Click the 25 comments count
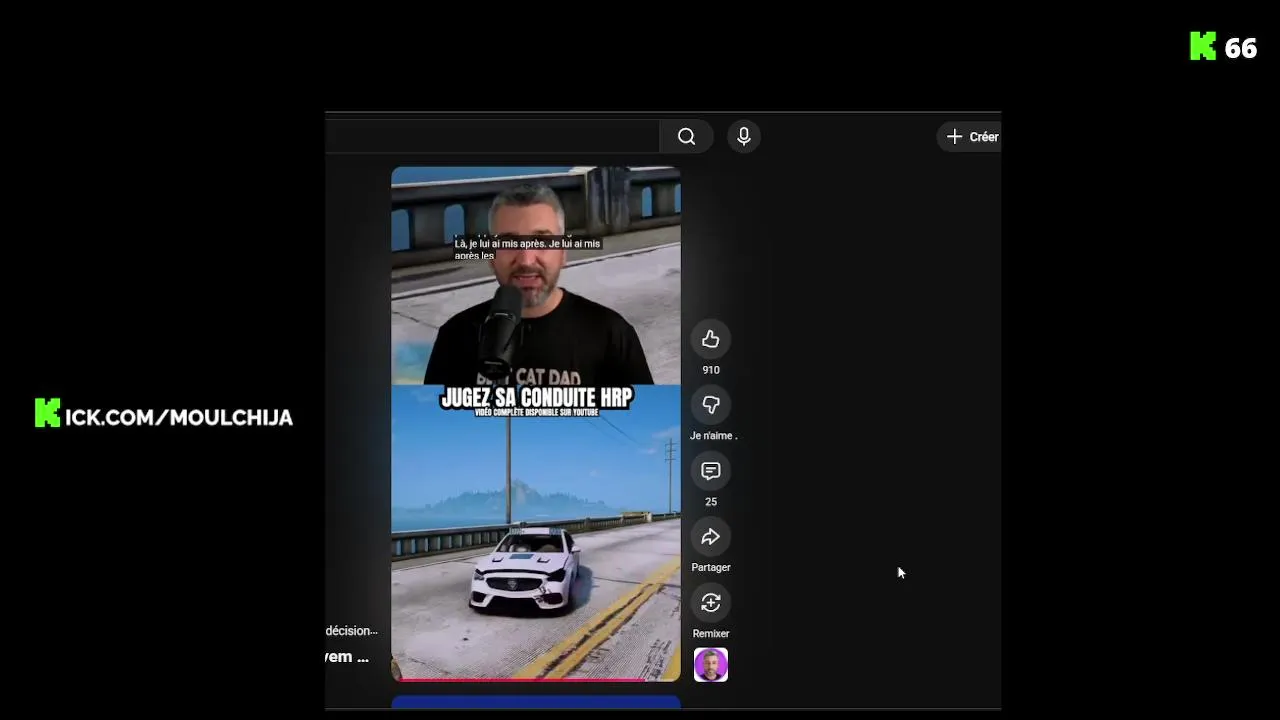This screenshot has height=720, width=1280. point(711,502)
